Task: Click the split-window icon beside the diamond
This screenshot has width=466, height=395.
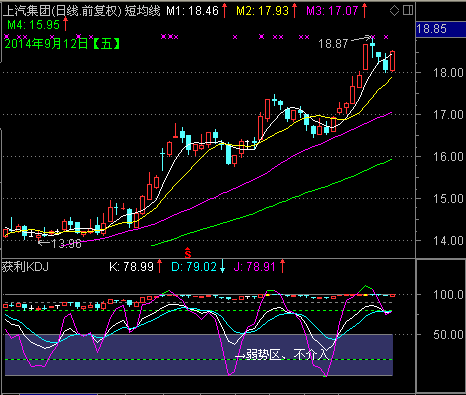Action: (x=408, y=10)
